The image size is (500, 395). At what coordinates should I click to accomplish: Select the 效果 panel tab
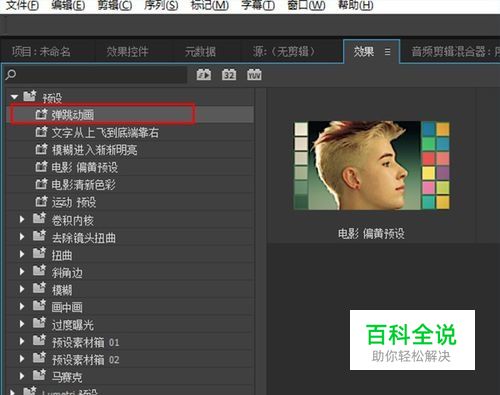(364, 52)
